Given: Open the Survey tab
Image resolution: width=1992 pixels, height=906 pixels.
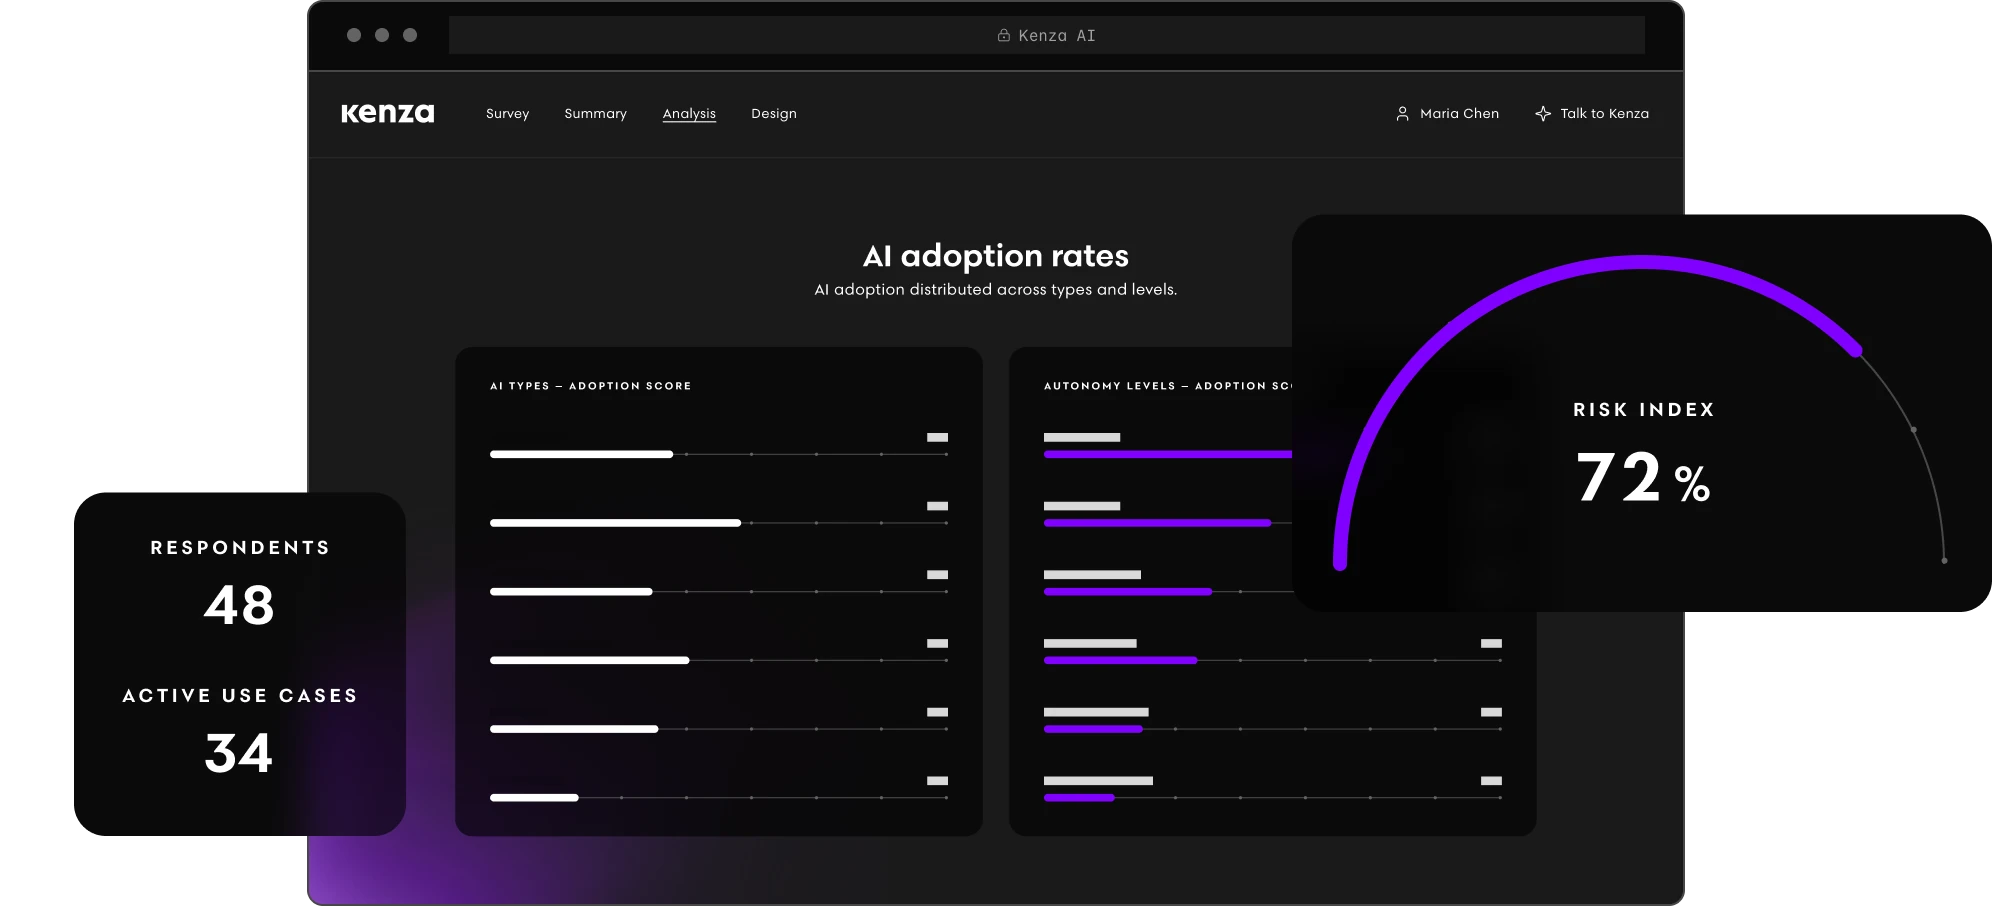Looking at the screenshot, I should [508, 114].
